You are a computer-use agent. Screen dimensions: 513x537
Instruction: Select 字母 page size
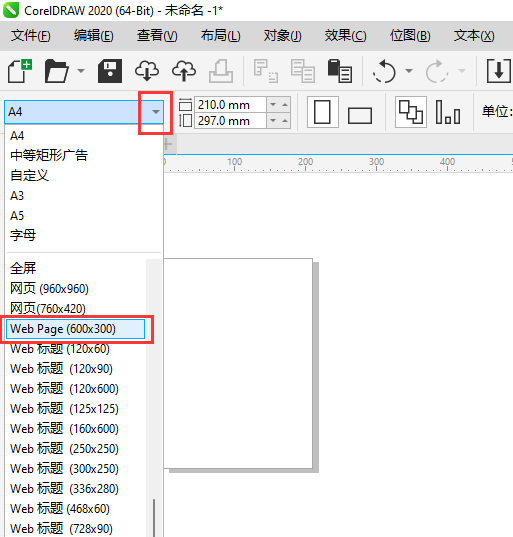84,235
